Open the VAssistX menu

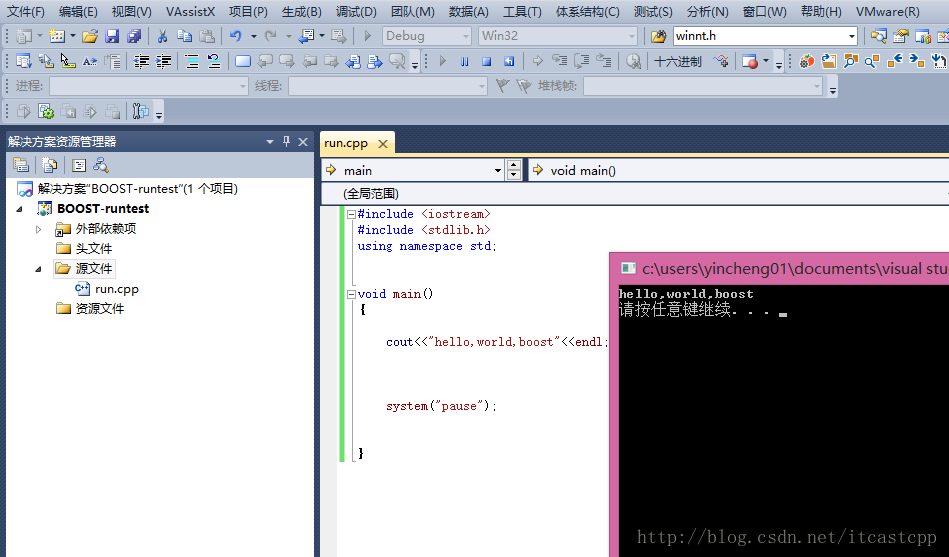[x=190, y=12]
